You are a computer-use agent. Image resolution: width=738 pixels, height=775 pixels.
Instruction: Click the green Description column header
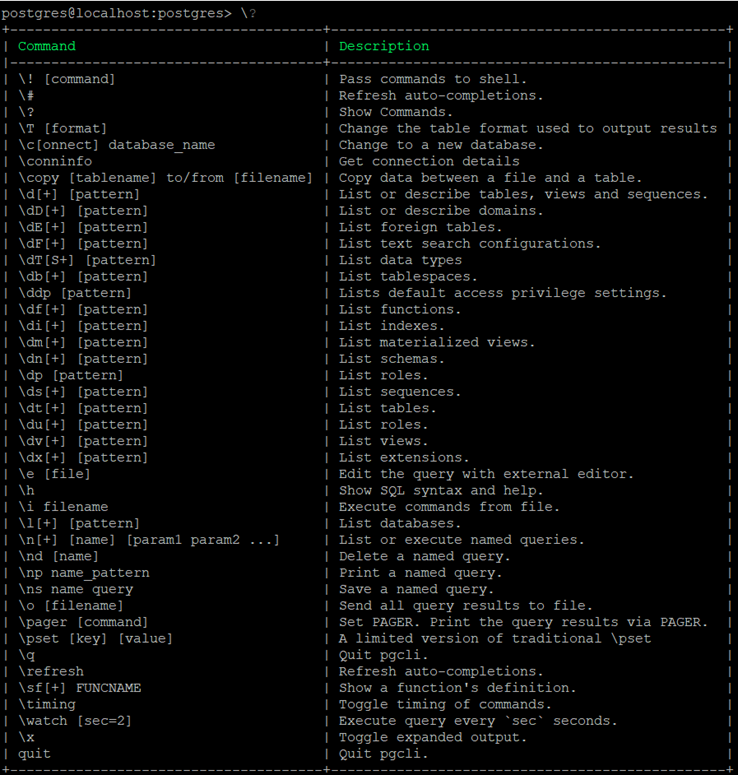[x=384, y=46]
